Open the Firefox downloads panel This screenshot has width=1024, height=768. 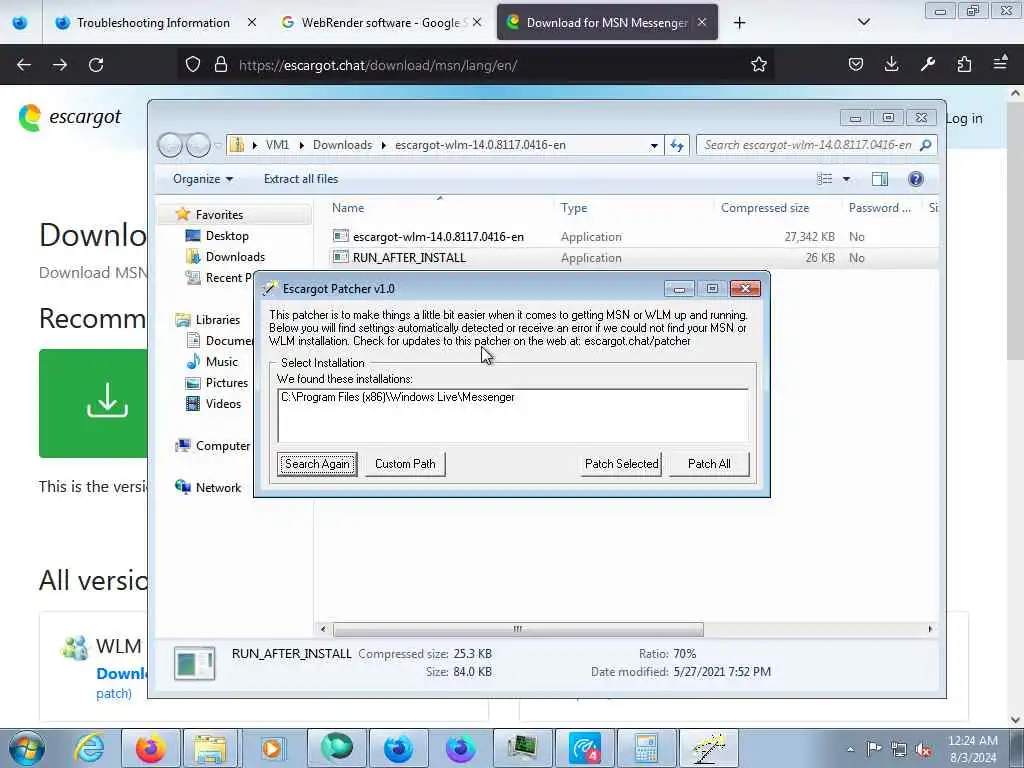pyautogui.click(x=891, y=65)
